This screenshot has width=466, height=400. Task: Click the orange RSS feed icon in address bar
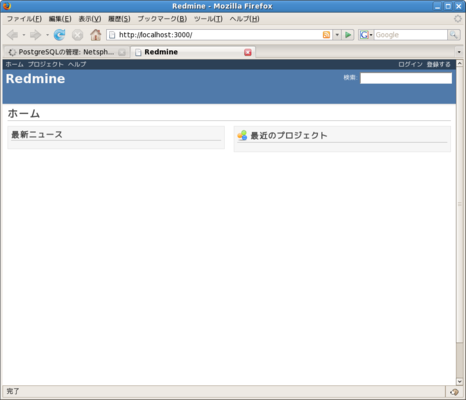326,35
